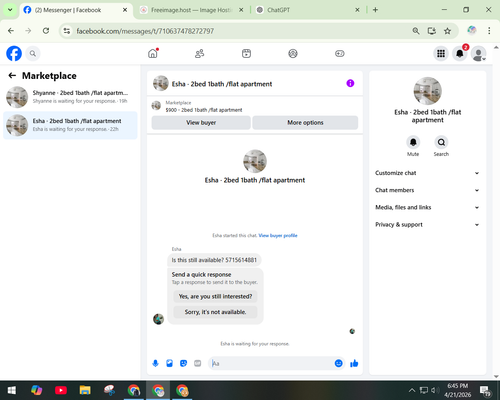Open the Windows Start button

pyautogui.click(x=12, y=390)
